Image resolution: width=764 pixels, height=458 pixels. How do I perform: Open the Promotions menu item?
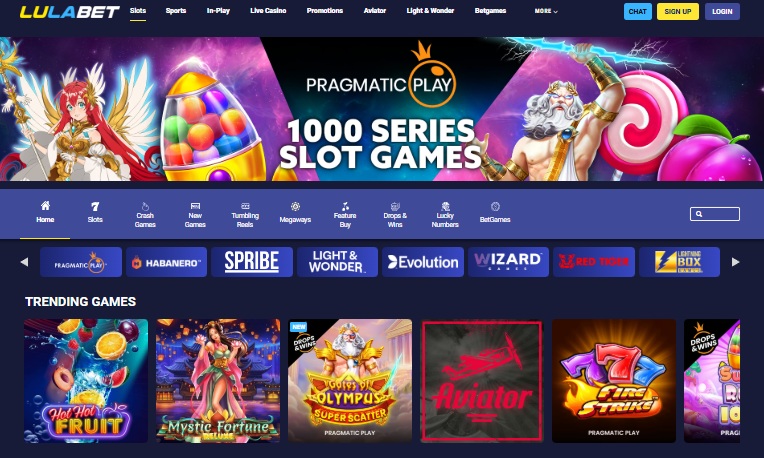(325, 10)
